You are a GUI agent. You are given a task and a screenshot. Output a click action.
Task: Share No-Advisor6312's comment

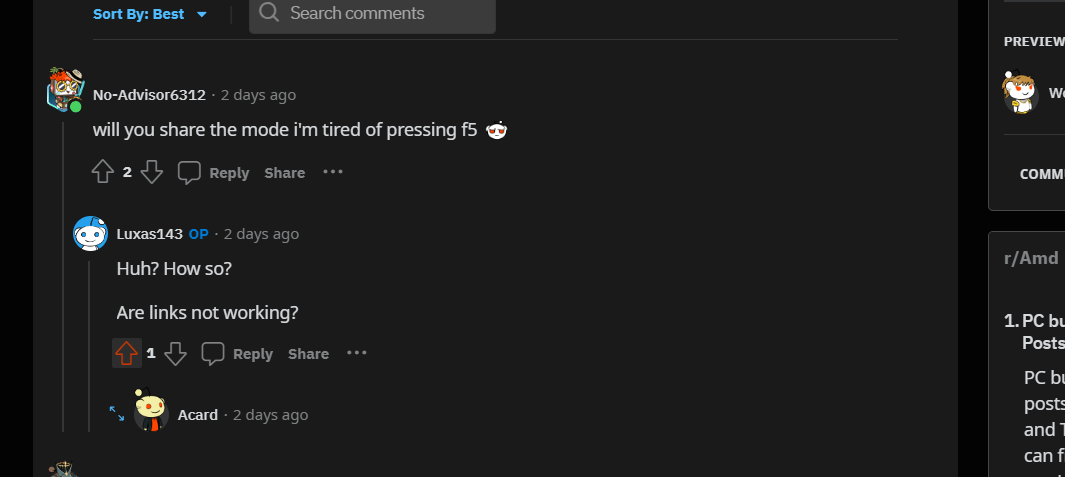pos(285,173)
